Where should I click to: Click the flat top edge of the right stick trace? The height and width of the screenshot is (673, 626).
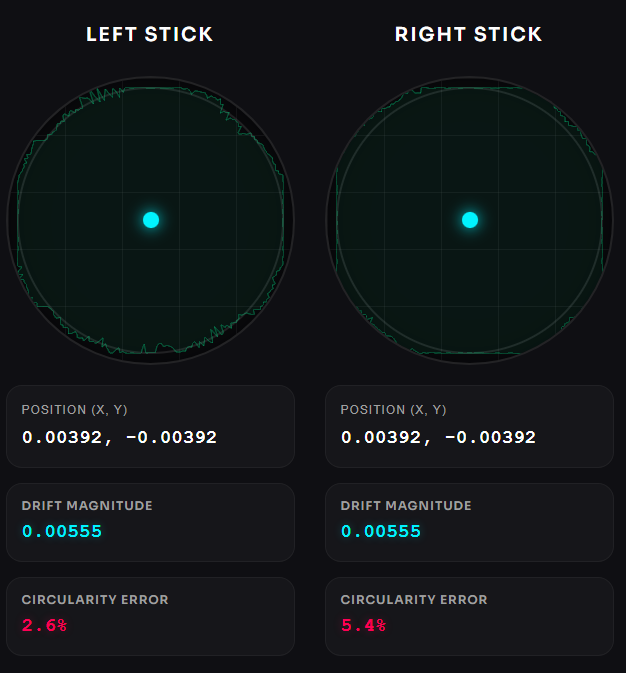tap(470, 88)
